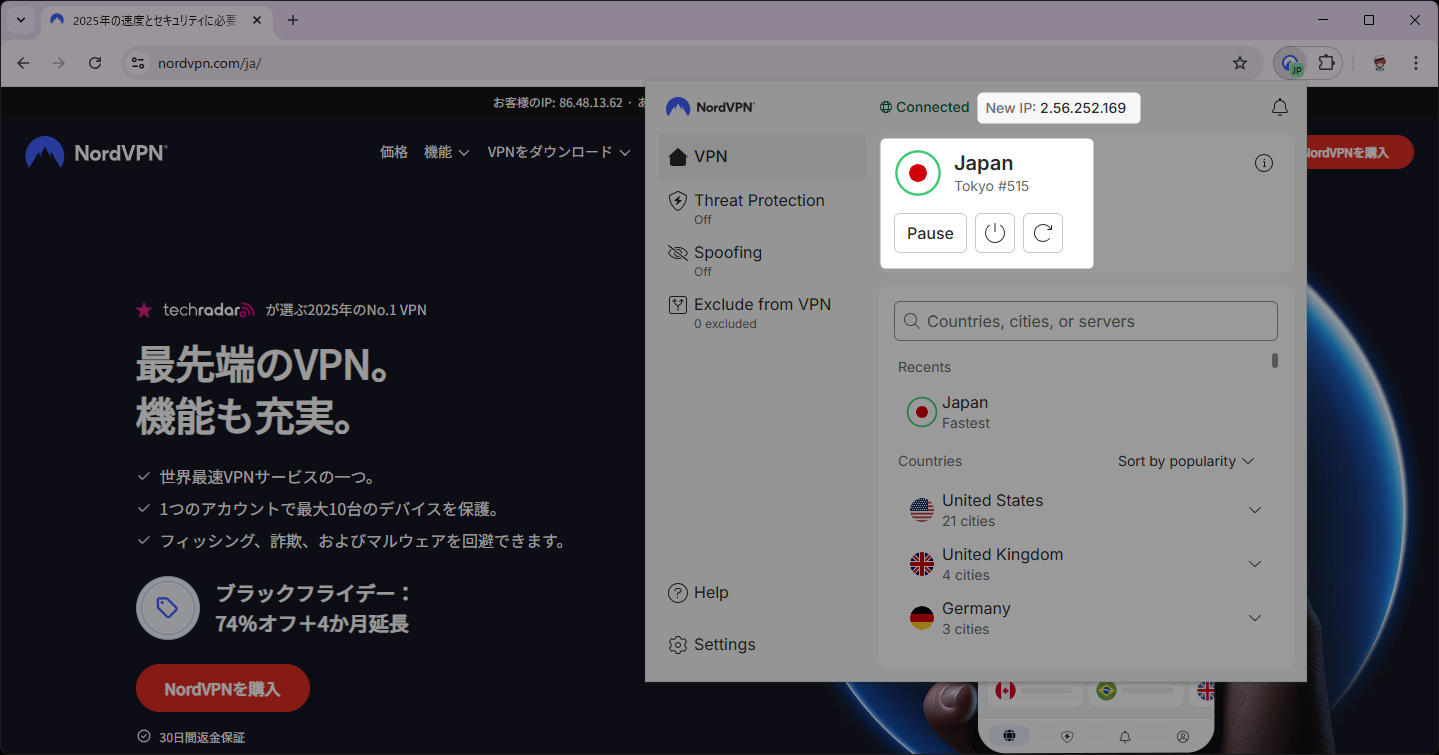Open the server info icon

point(1264,163)
